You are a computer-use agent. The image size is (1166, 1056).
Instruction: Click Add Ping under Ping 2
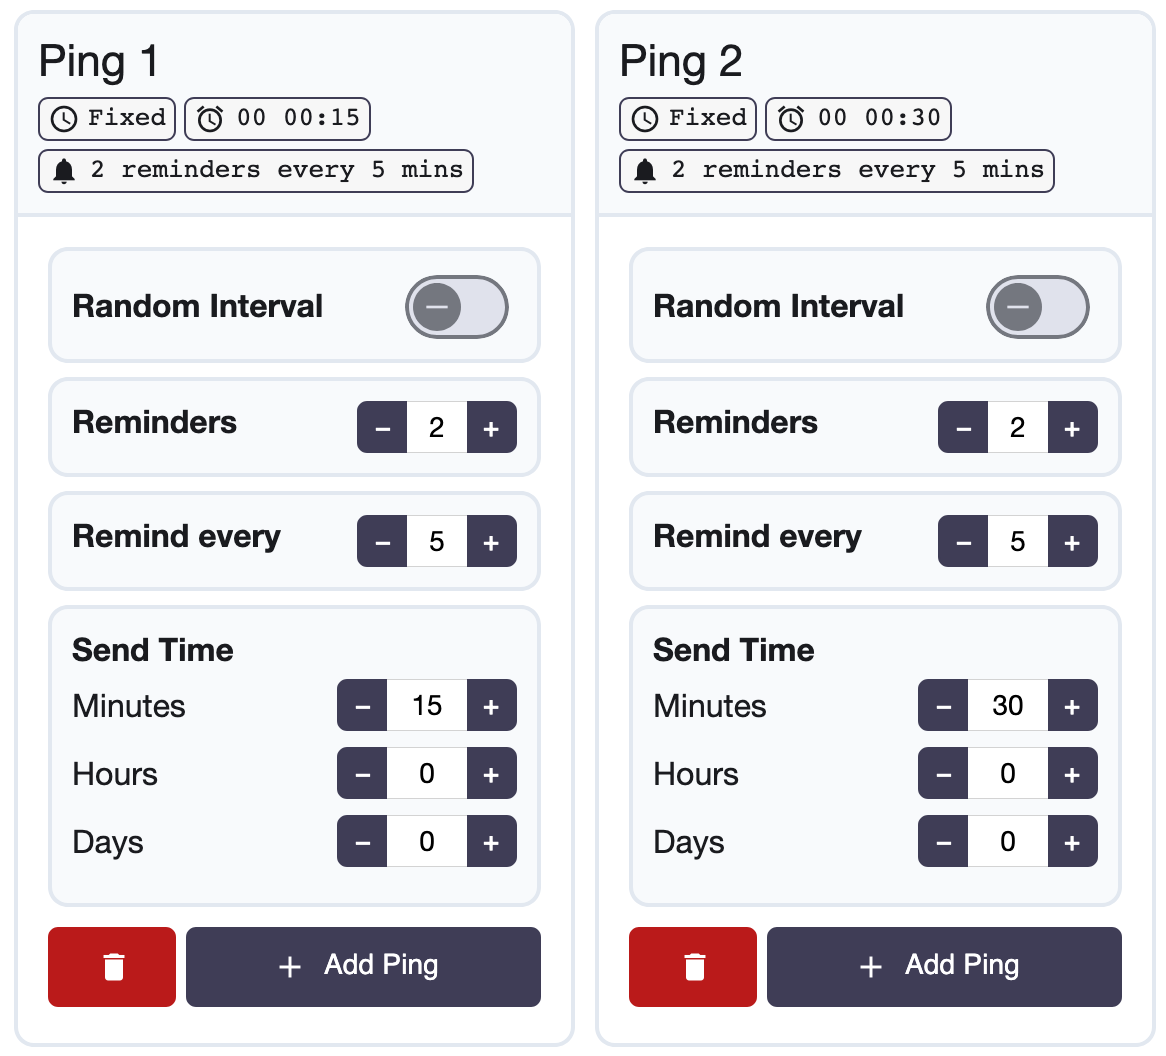tap(944, 966)
